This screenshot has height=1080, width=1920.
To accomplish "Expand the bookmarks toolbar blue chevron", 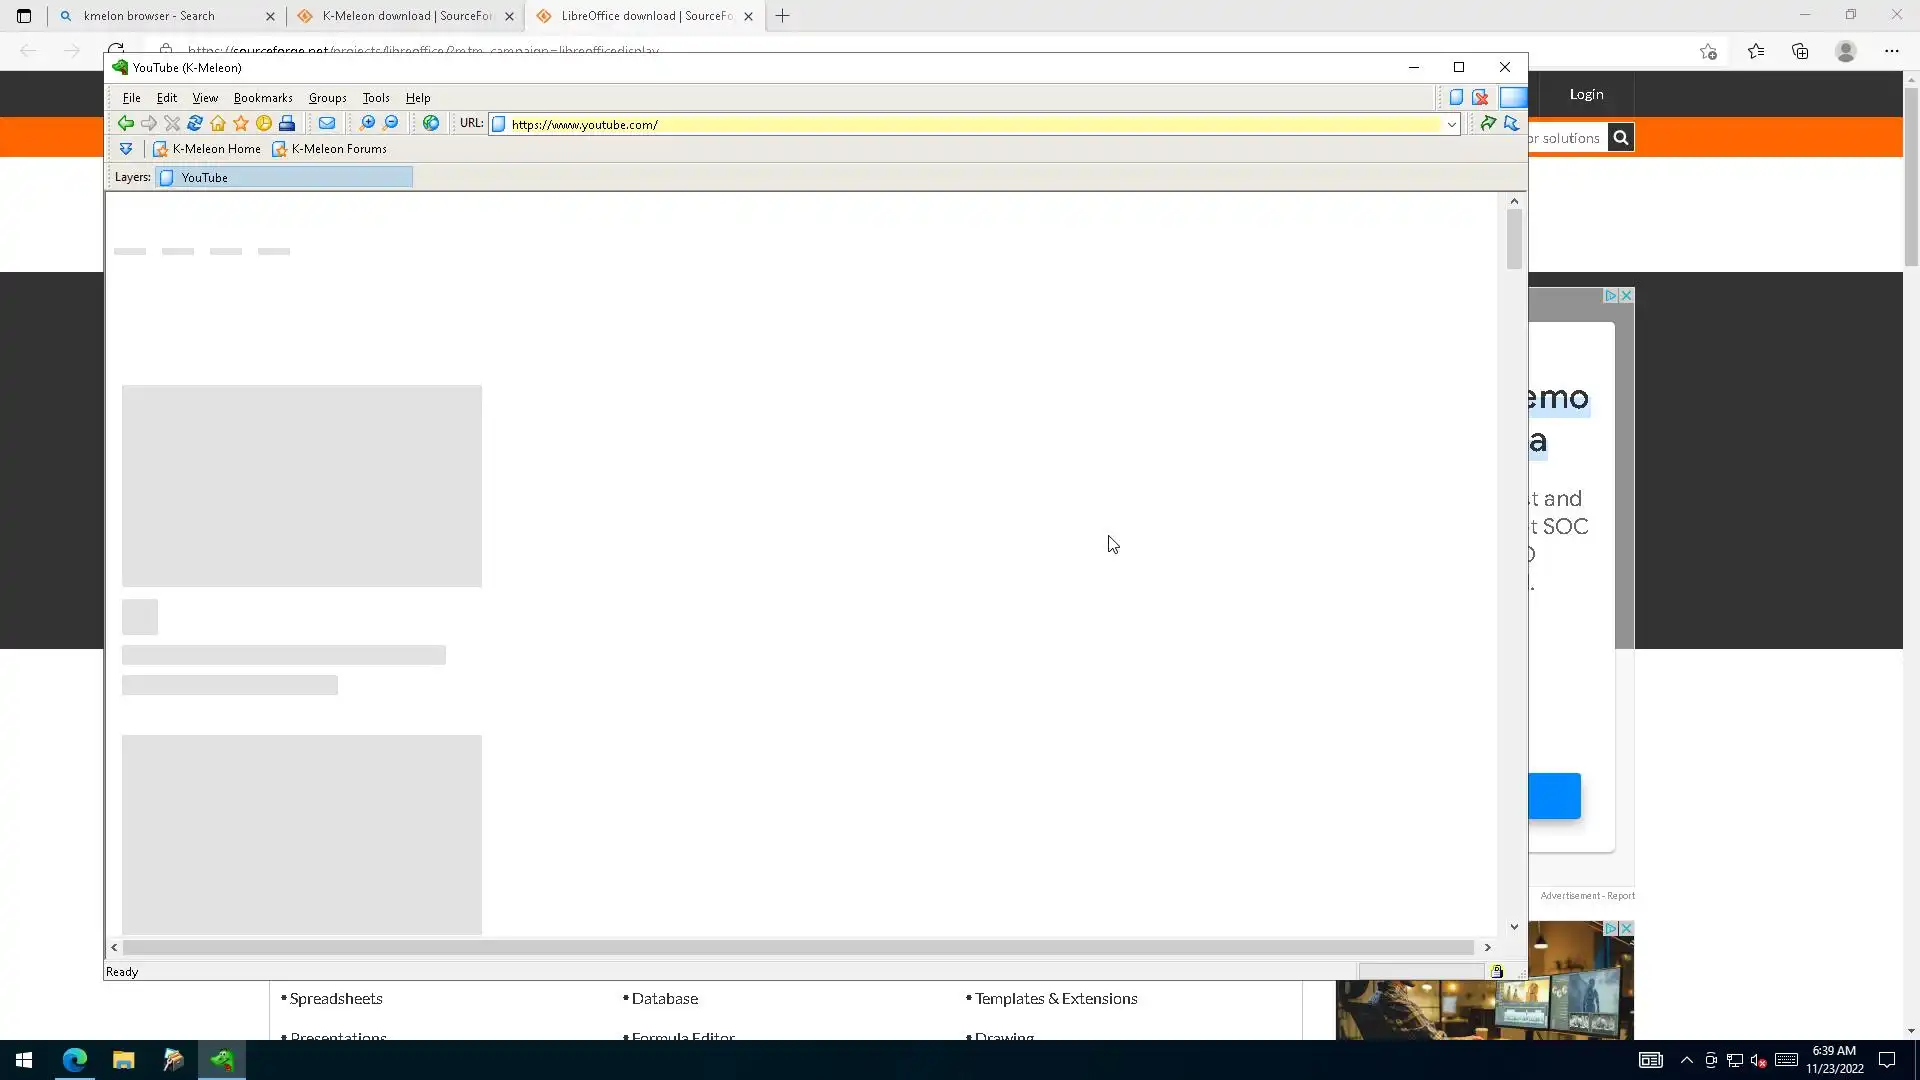I will coord(126,149).
